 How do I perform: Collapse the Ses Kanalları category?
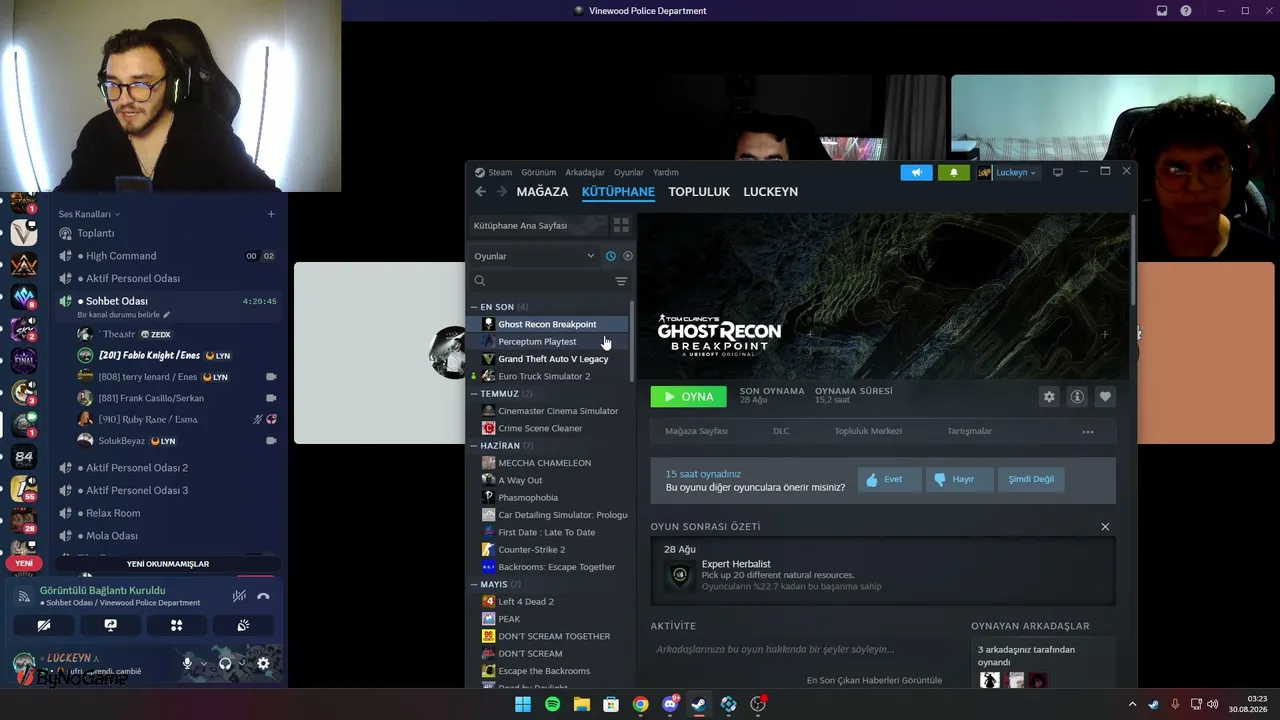(x=89, y=214)
